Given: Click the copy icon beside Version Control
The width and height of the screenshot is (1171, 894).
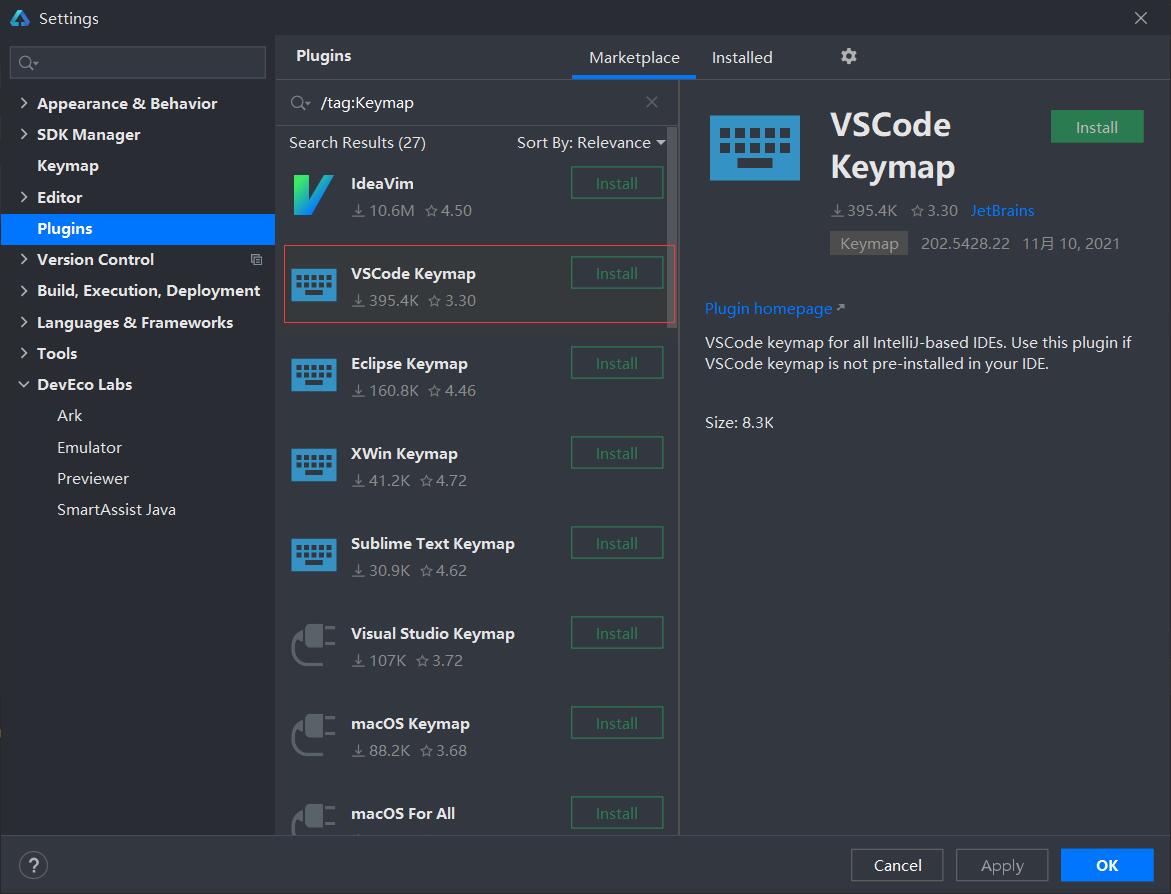Looking at the screenshot, I should click(x=256, y=259).
